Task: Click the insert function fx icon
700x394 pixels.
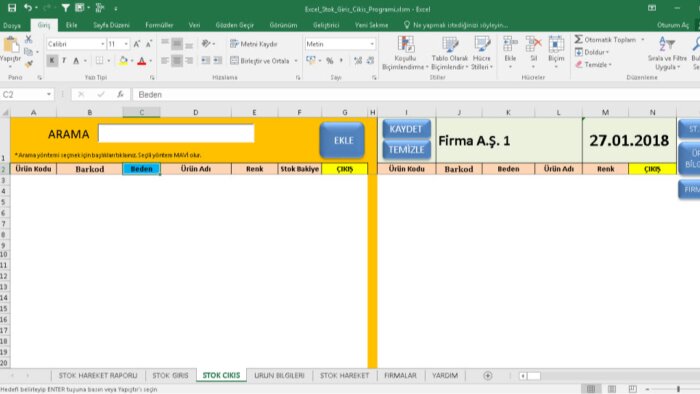Action: coord(120,95)
